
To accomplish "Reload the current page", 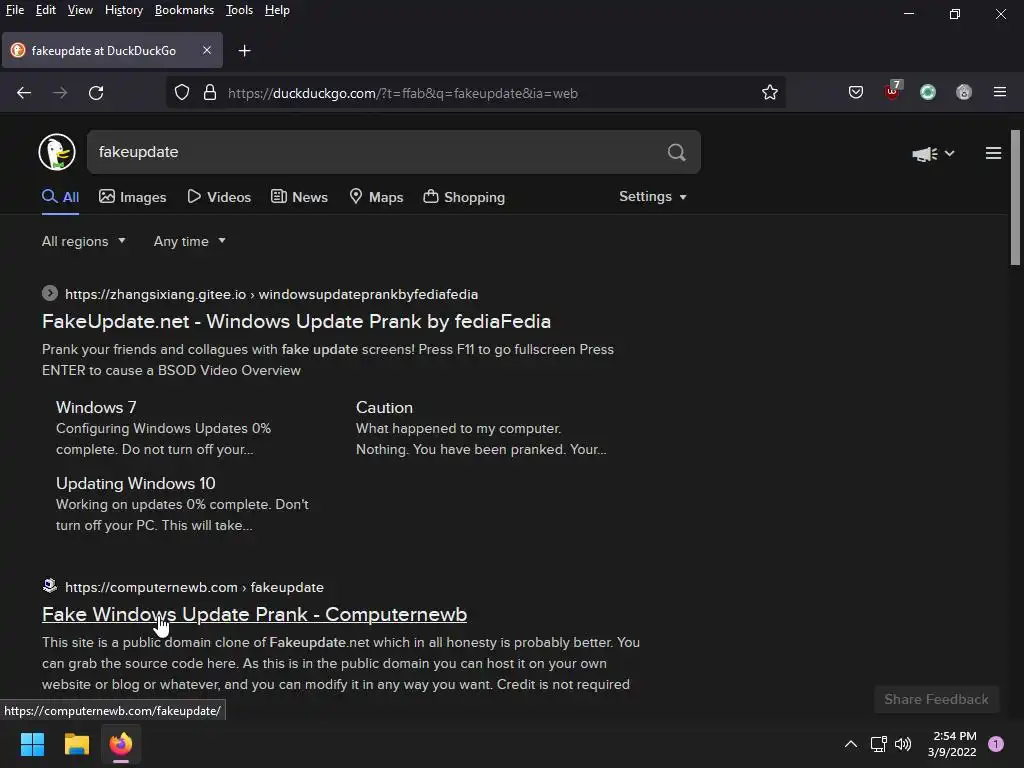I will [x=96, y=93].
